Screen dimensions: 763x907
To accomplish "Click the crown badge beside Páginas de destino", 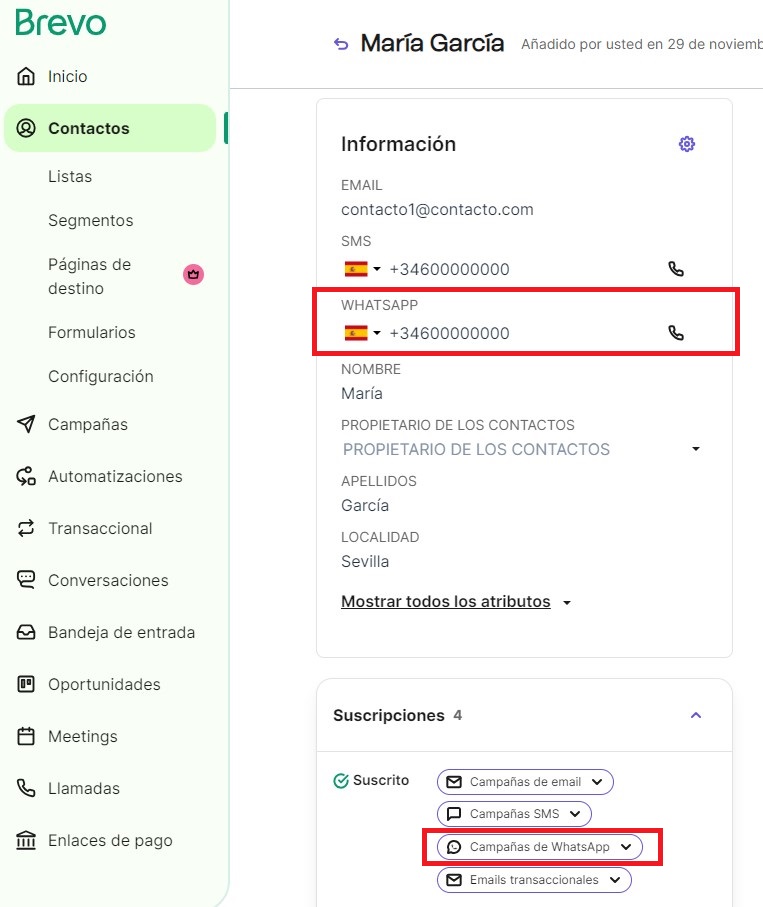I will pos(194,274).
